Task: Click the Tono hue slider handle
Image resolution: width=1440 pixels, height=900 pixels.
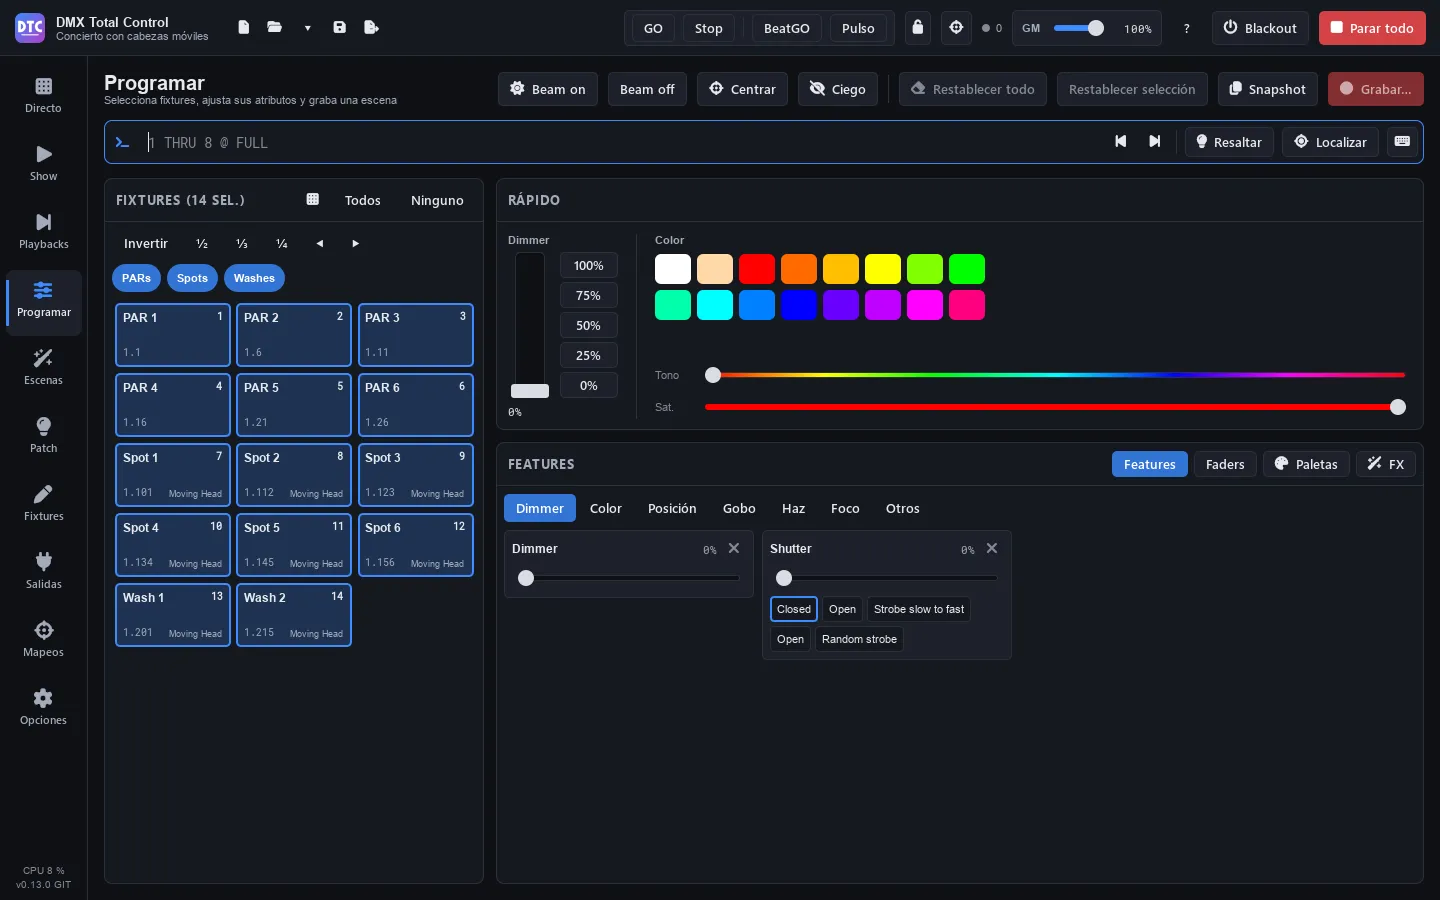Action: tap(713, 375)
